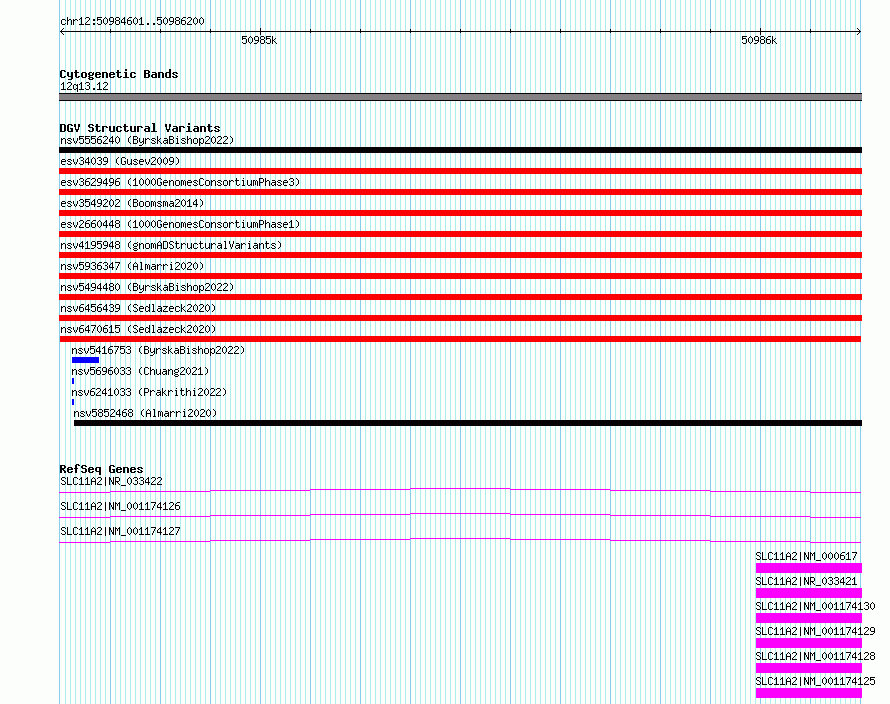Viewport: 890px width, 704px height.
Task: Click the red bar under esv3629496
Action: click(x=460, y=192)
